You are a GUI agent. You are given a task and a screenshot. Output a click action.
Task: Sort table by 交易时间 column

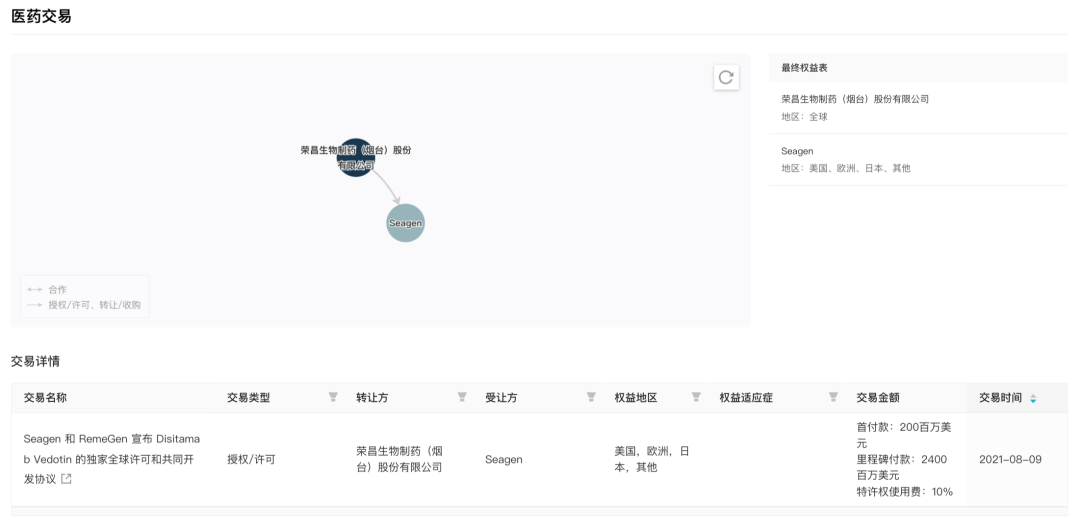click(x=1032, y=398)
